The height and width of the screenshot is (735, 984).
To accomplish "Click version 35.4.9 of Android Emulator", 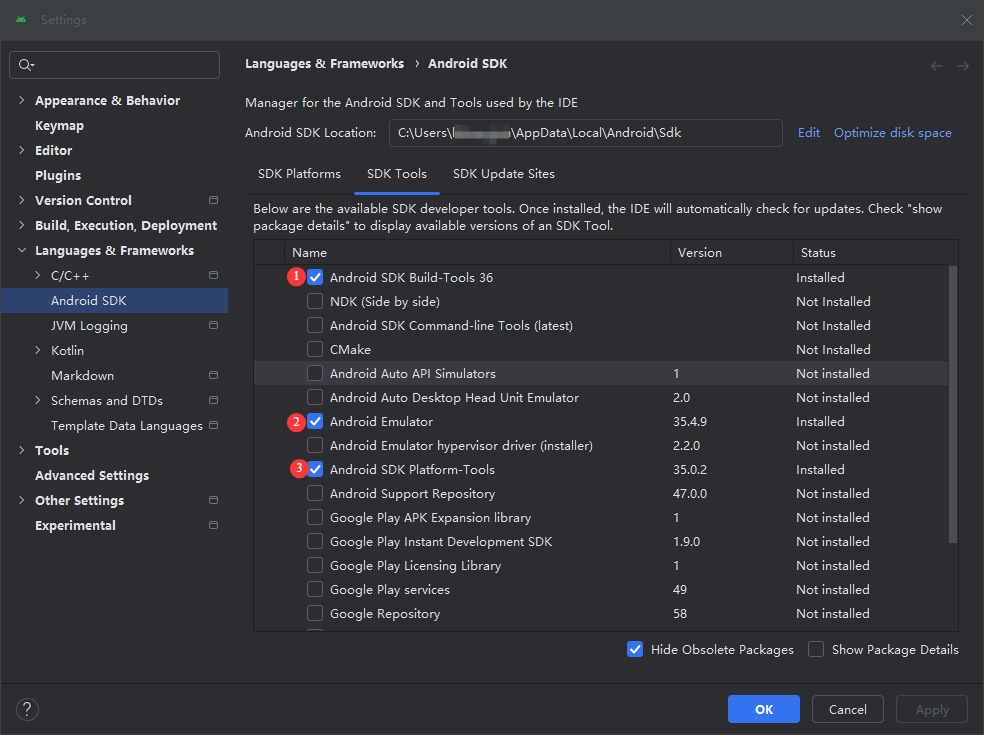I will [x=690, y=421].
